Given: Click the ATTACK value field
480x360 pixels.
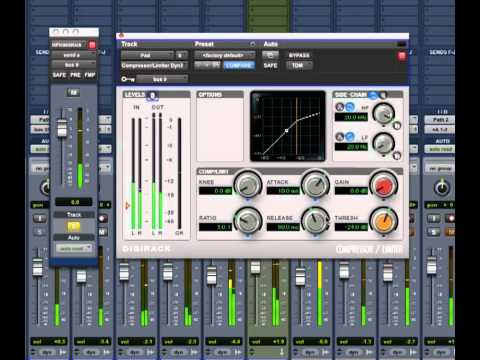Looking at the screenshot, I should tap(283, 191).
